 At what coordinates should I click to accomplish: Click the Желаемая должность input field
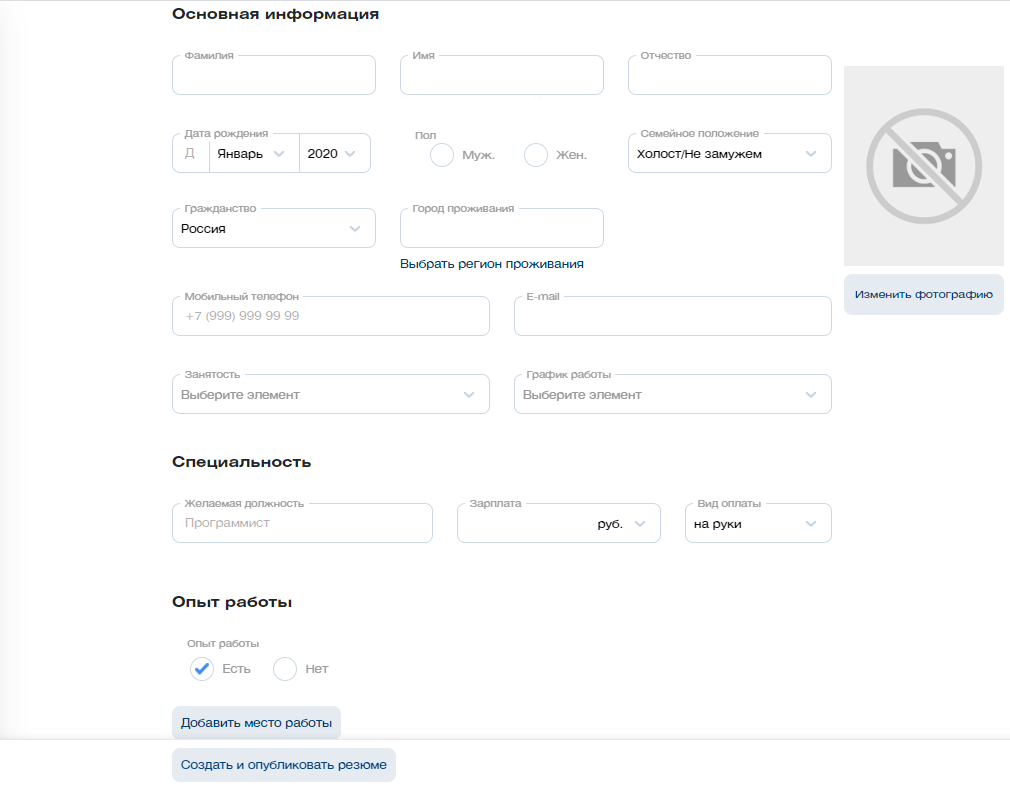click(302, 524)
